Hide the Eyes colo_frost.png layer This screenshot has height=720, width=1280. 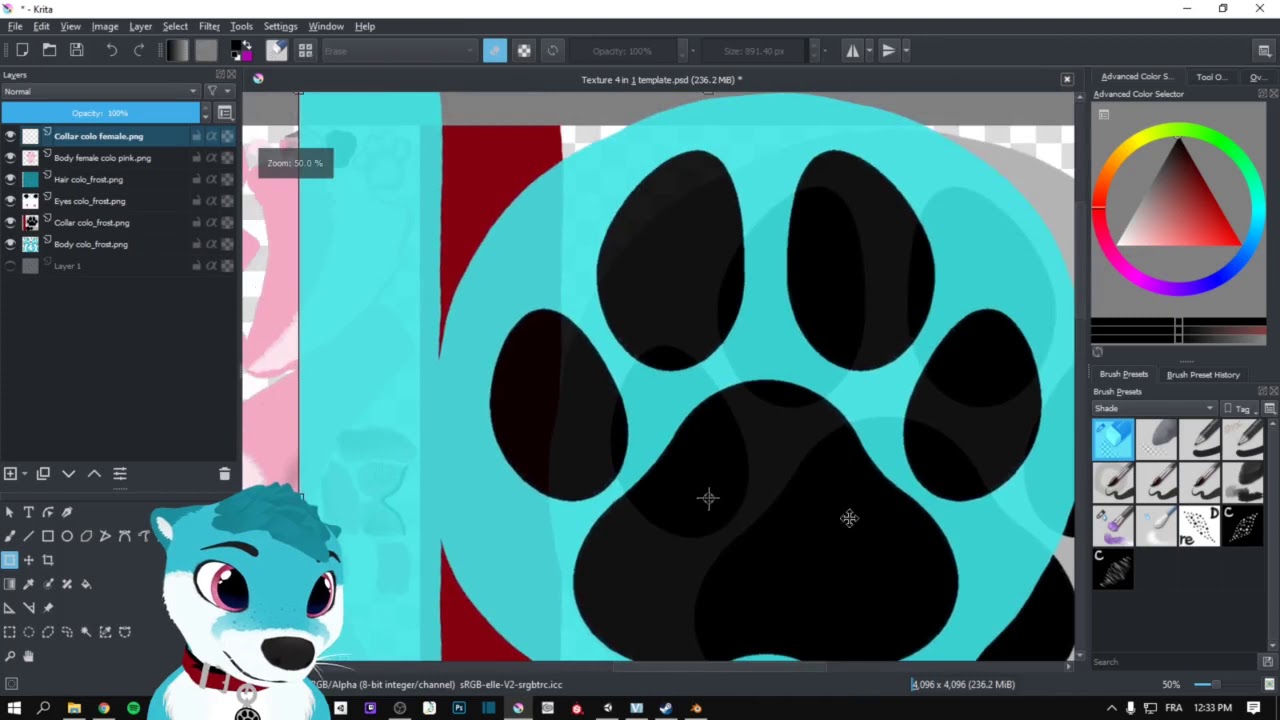10,201
